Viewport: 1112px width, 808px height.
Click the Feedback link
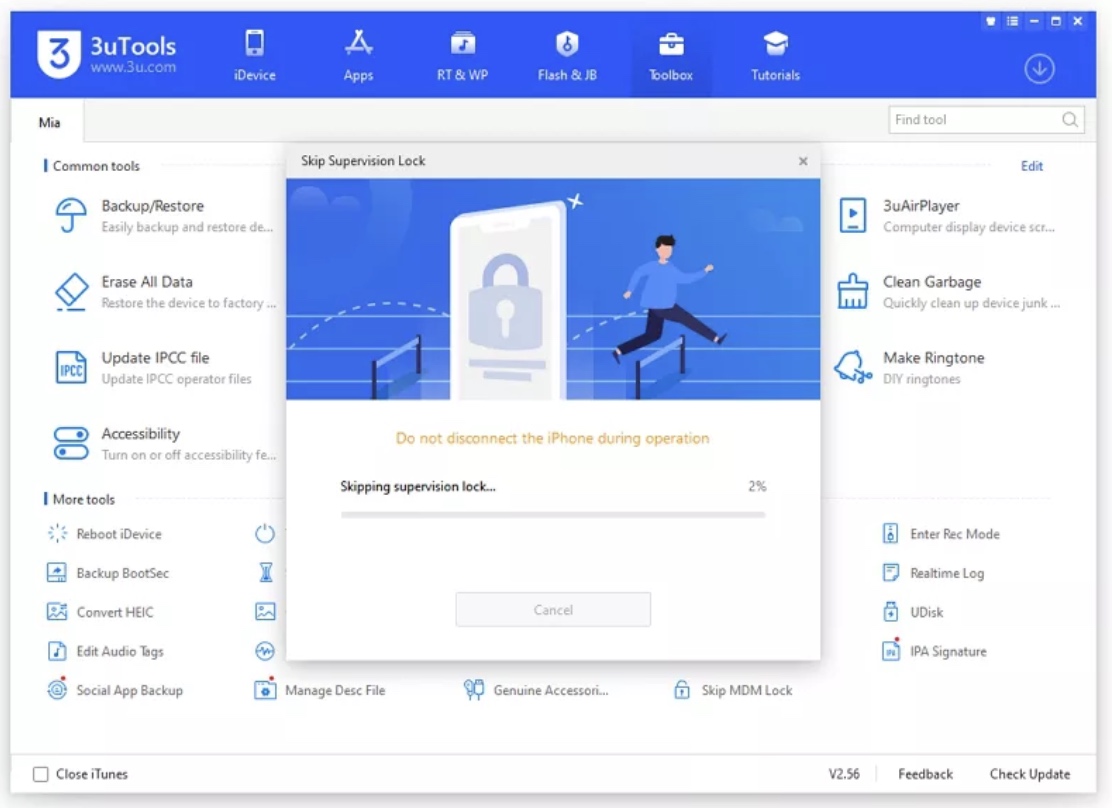(925, 774)
